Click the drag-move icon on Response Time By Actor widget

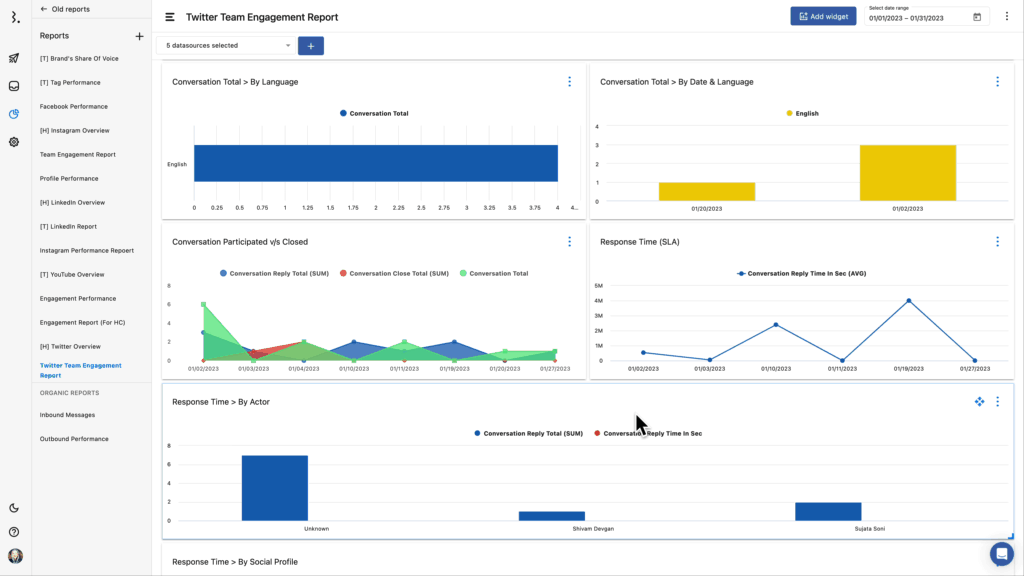point(979,401)
